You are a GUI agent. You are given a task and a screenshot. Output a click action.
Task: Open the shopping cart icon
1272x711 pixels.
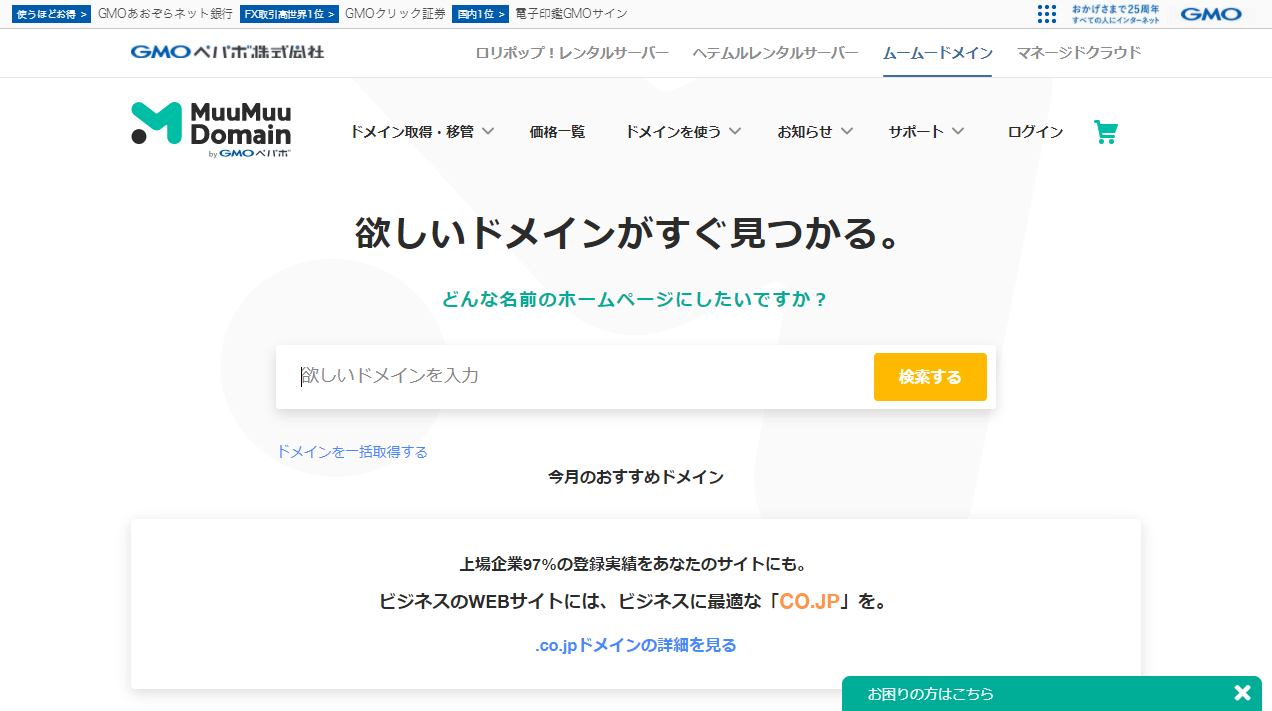coord(1105,132)
